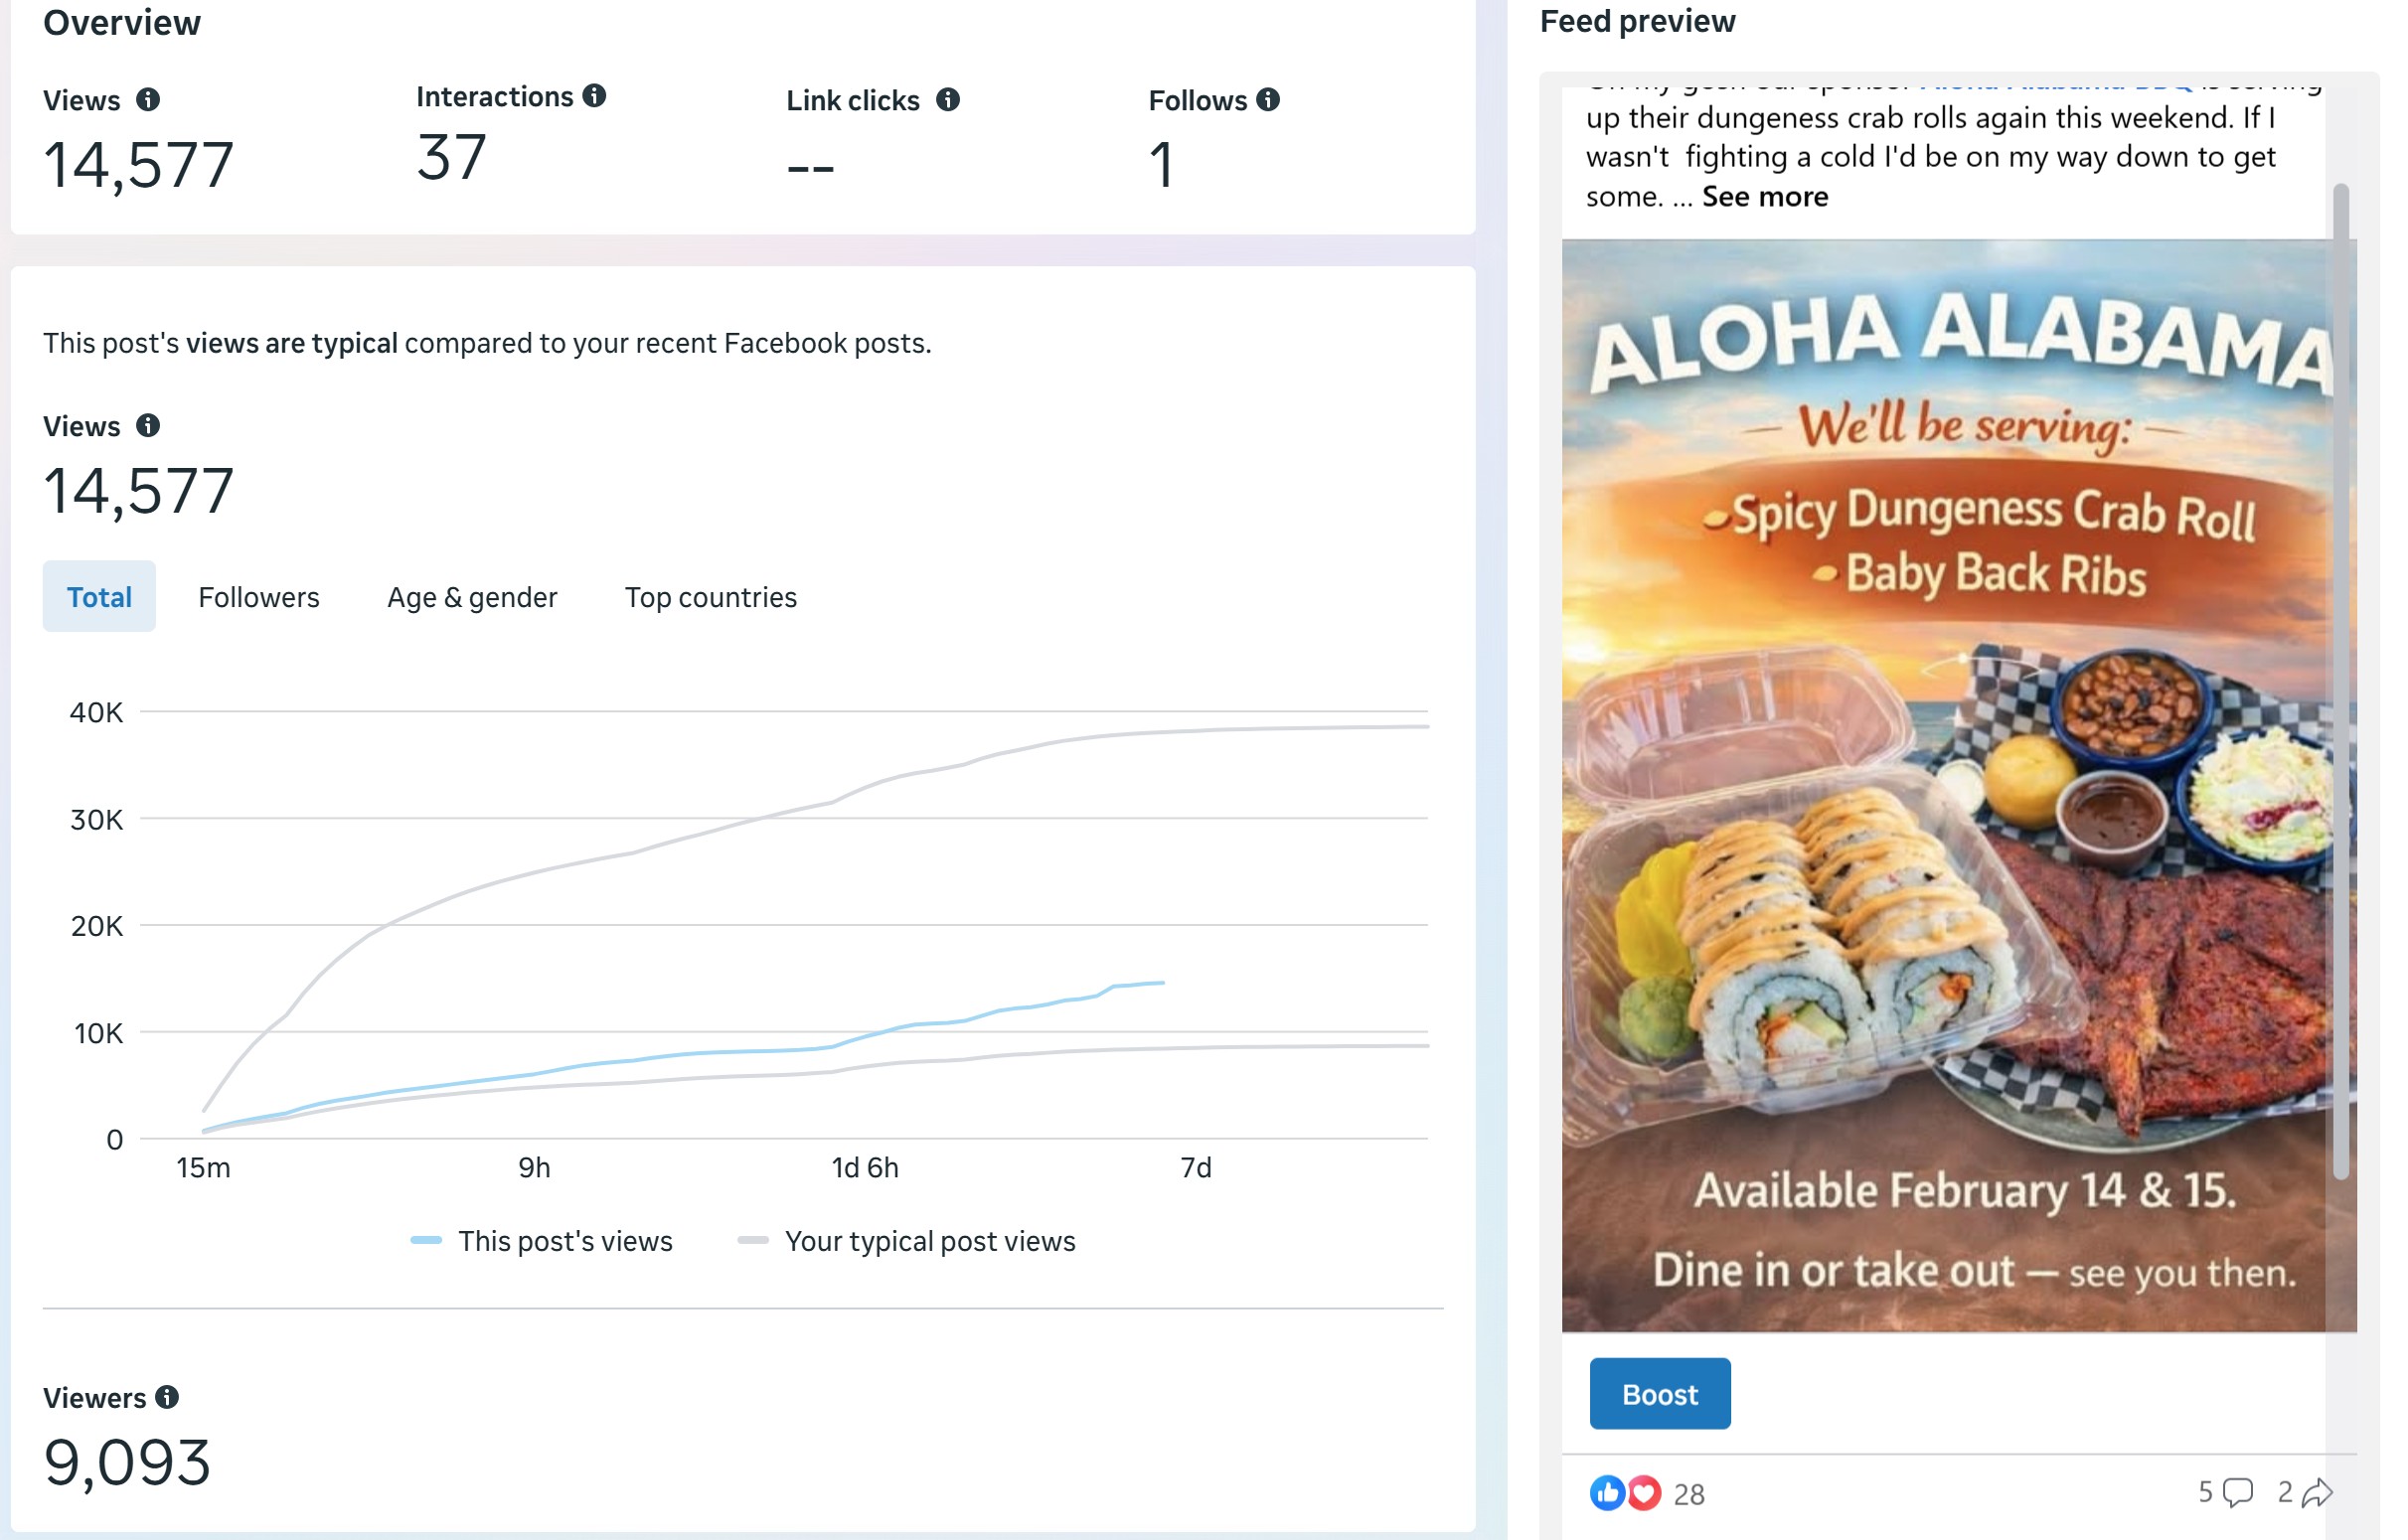Click the info icon beside overview Views
This screenshot has height=1540, width=2408.
[148, 100]
